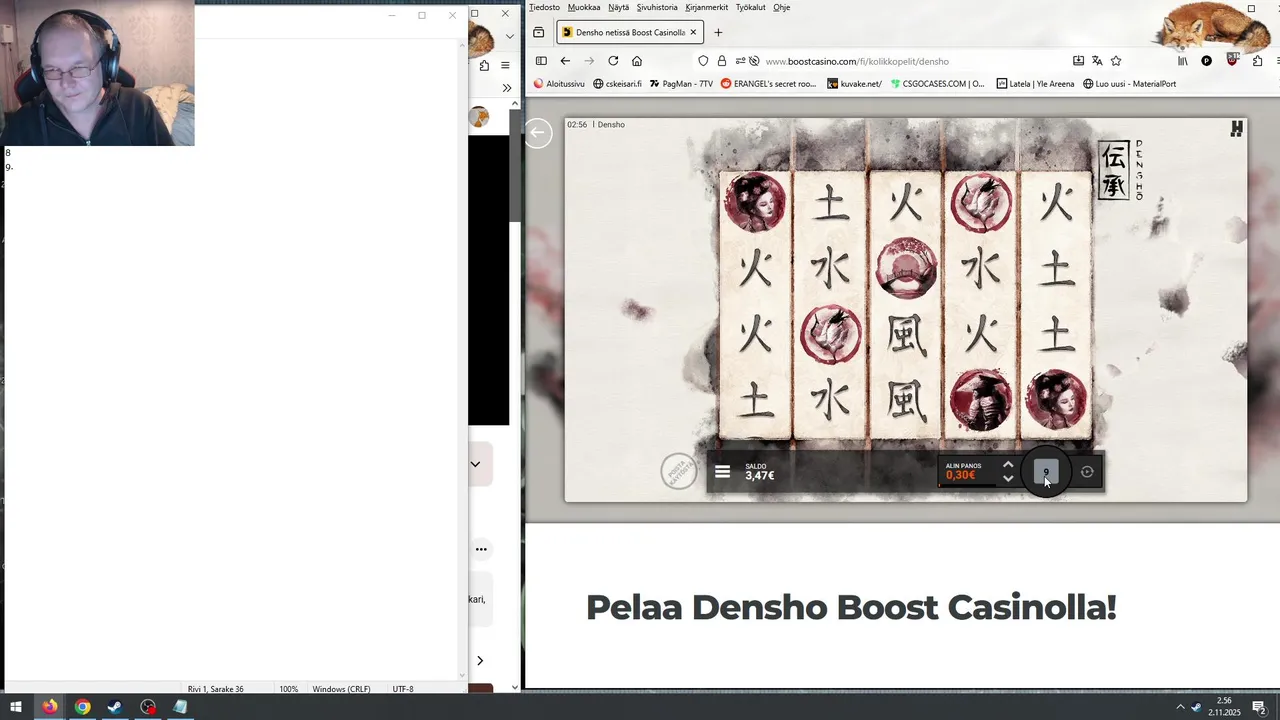Image resolution: width=1280 pixels, height=720 pixels.
Task: Open the three-dots menu in background window
Action: point(481,549)
